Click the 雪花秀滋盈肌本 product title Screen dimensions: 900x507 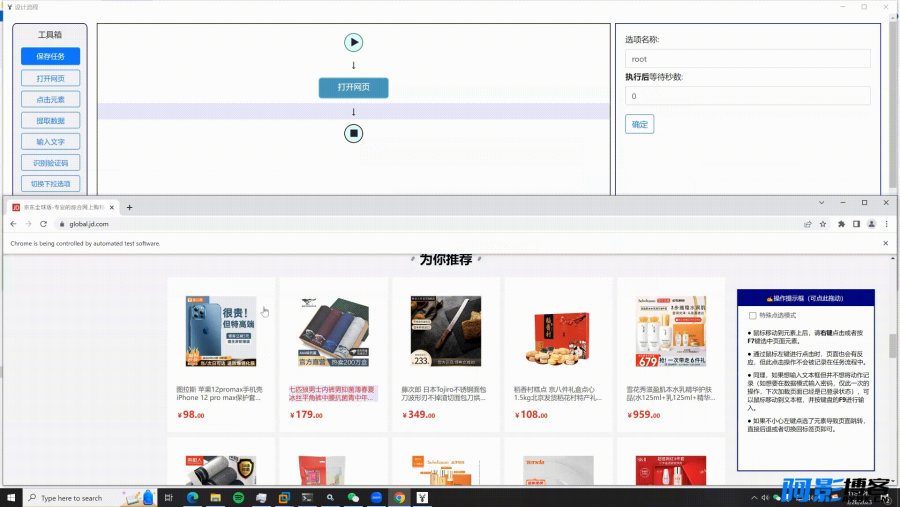[x=670, y=393]
